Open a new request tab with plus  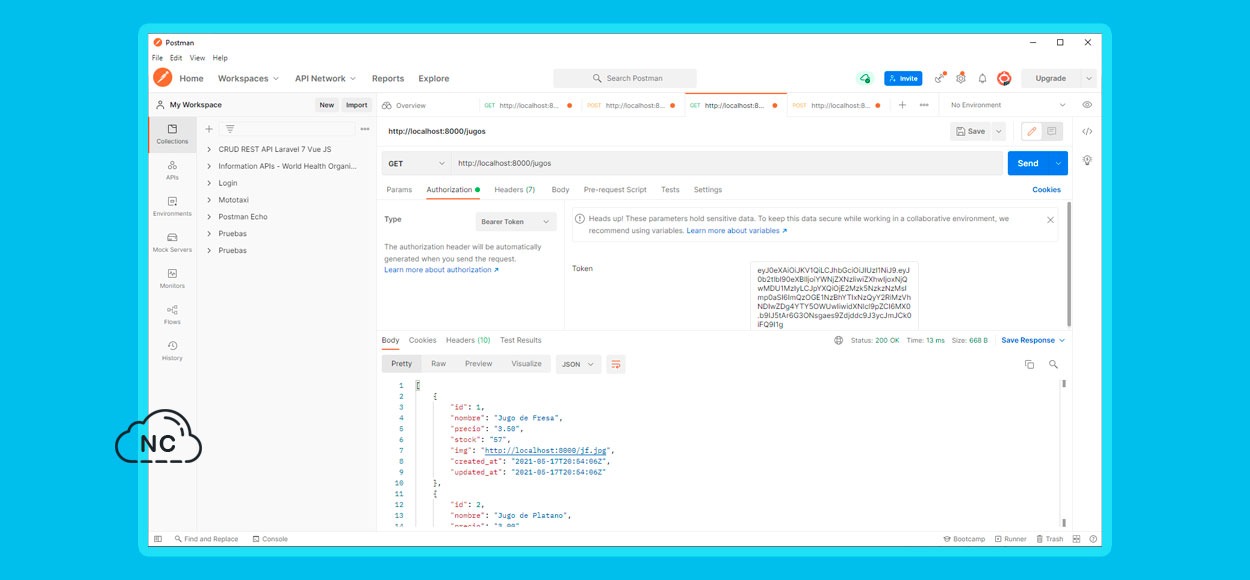902,105
